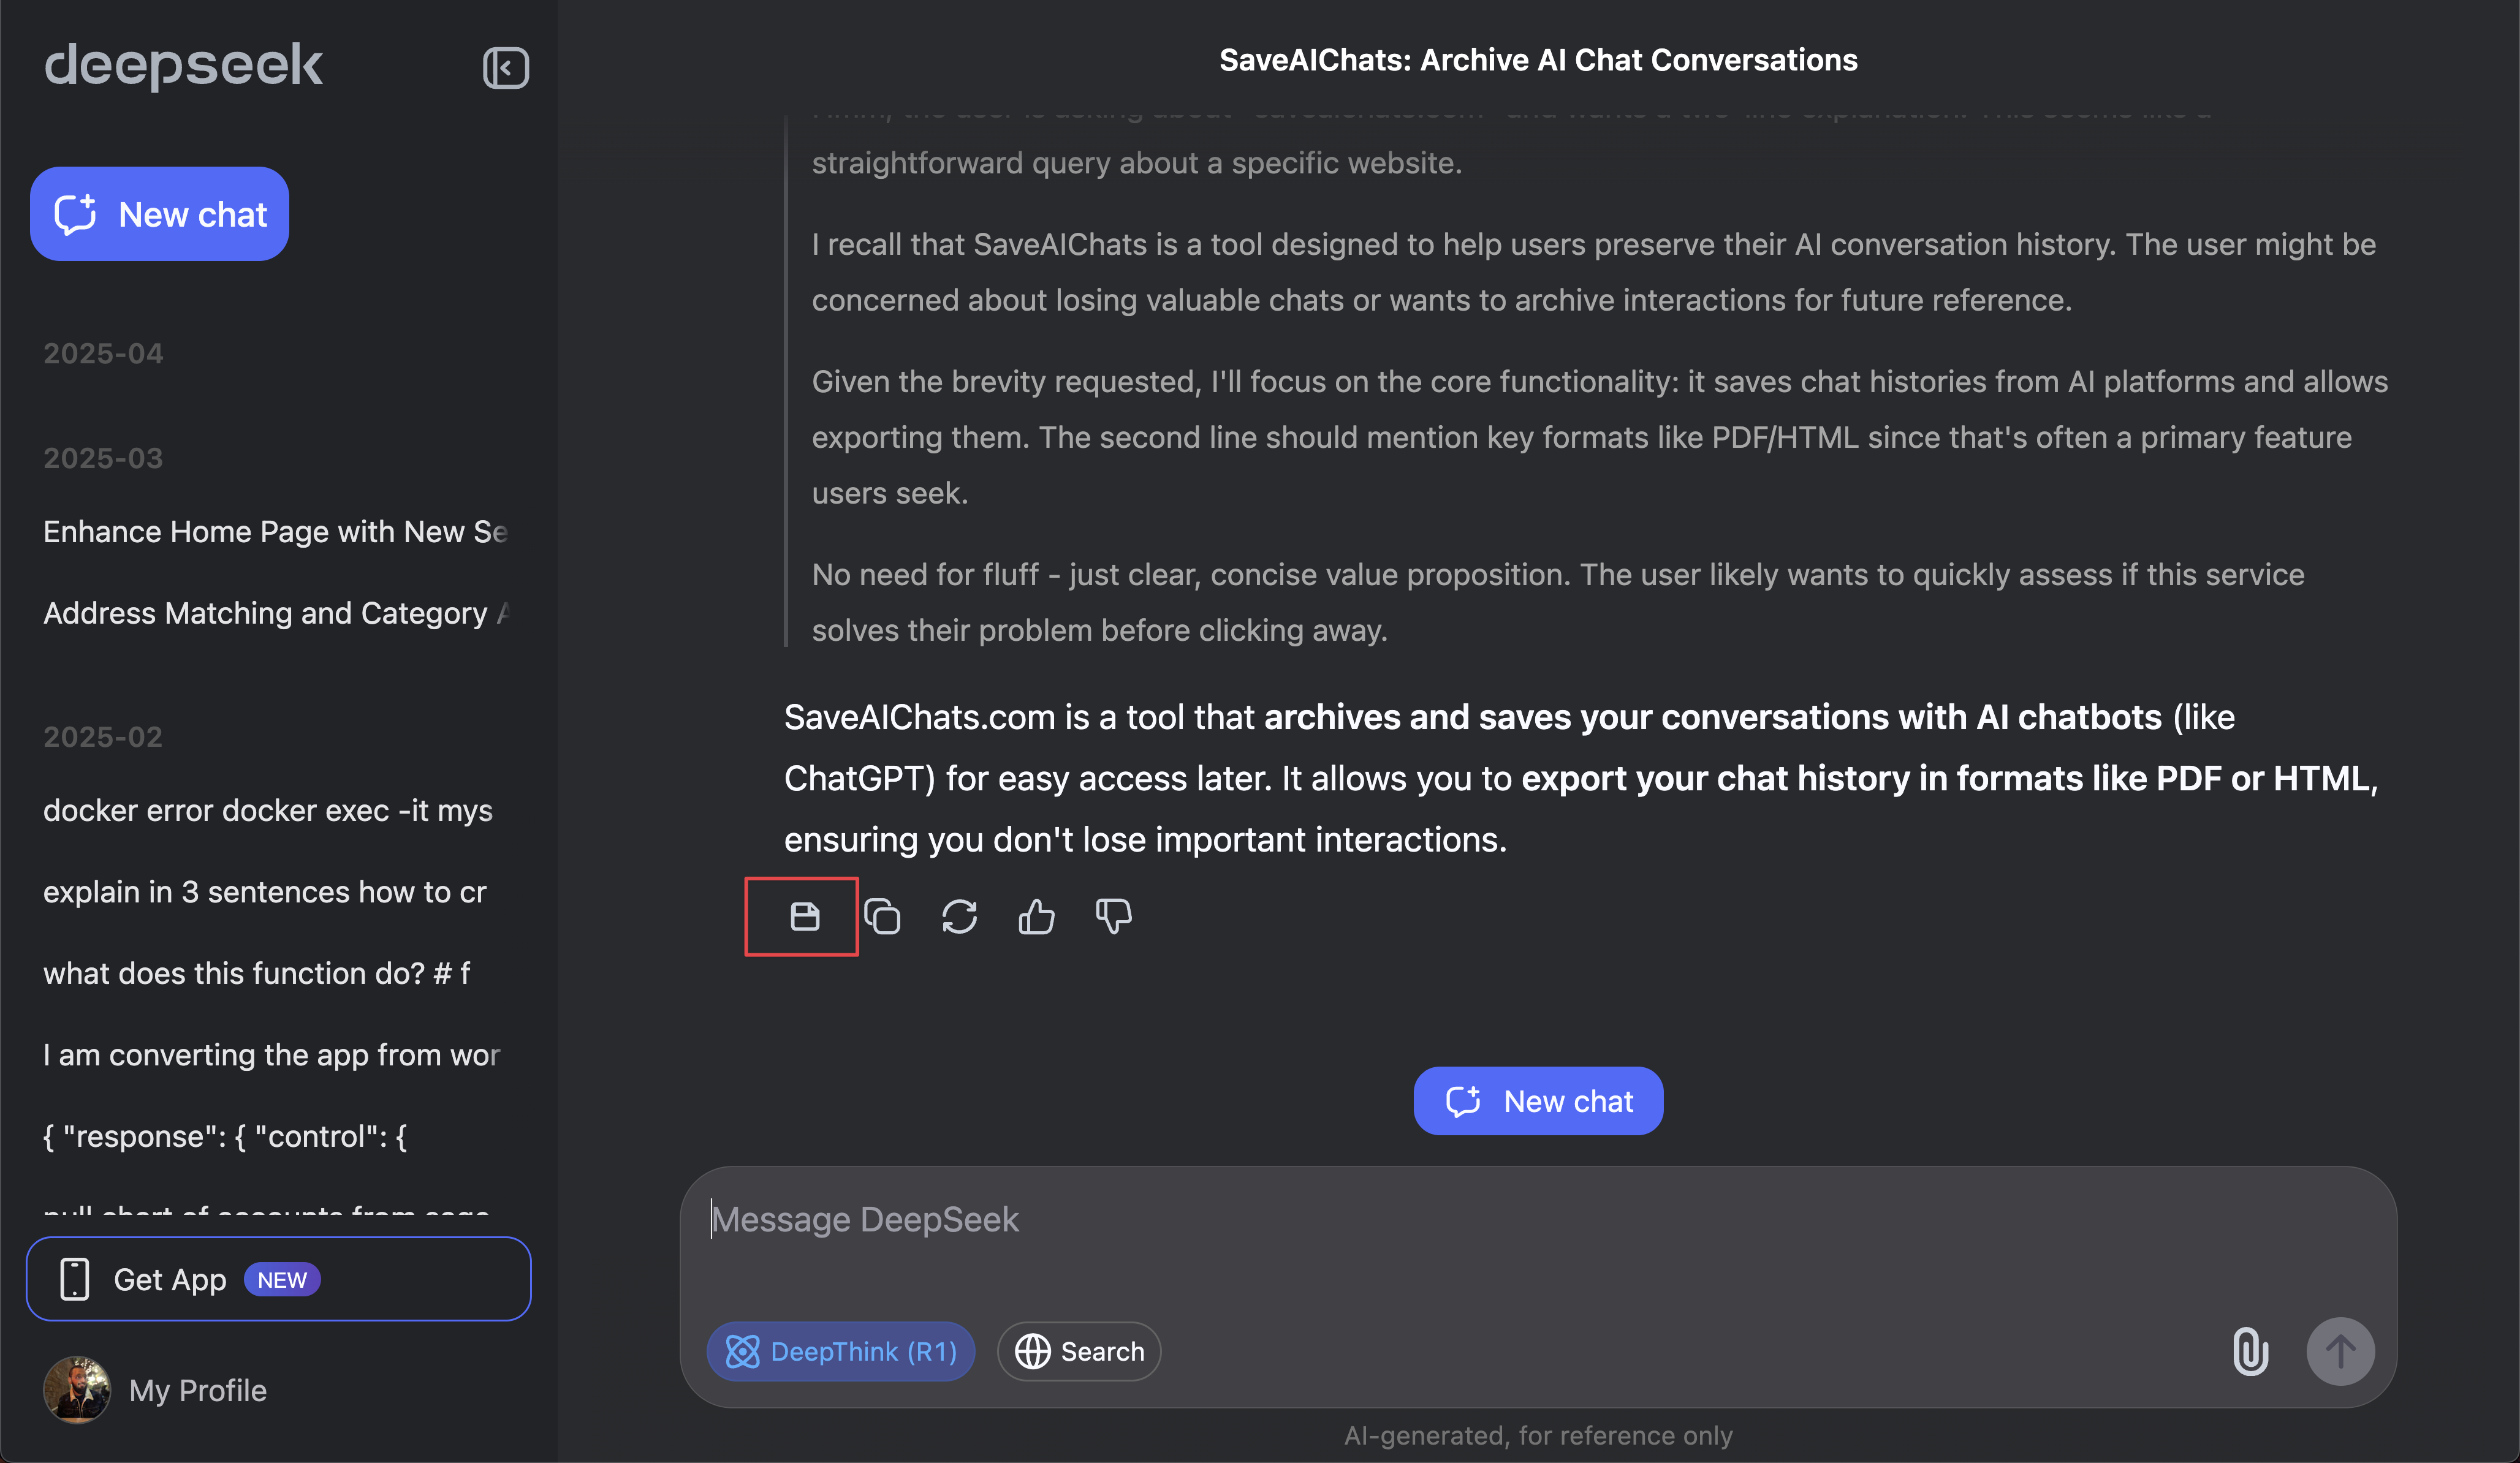
Task: Send the message with the up-arrow button
Action: point(2340,1351)
